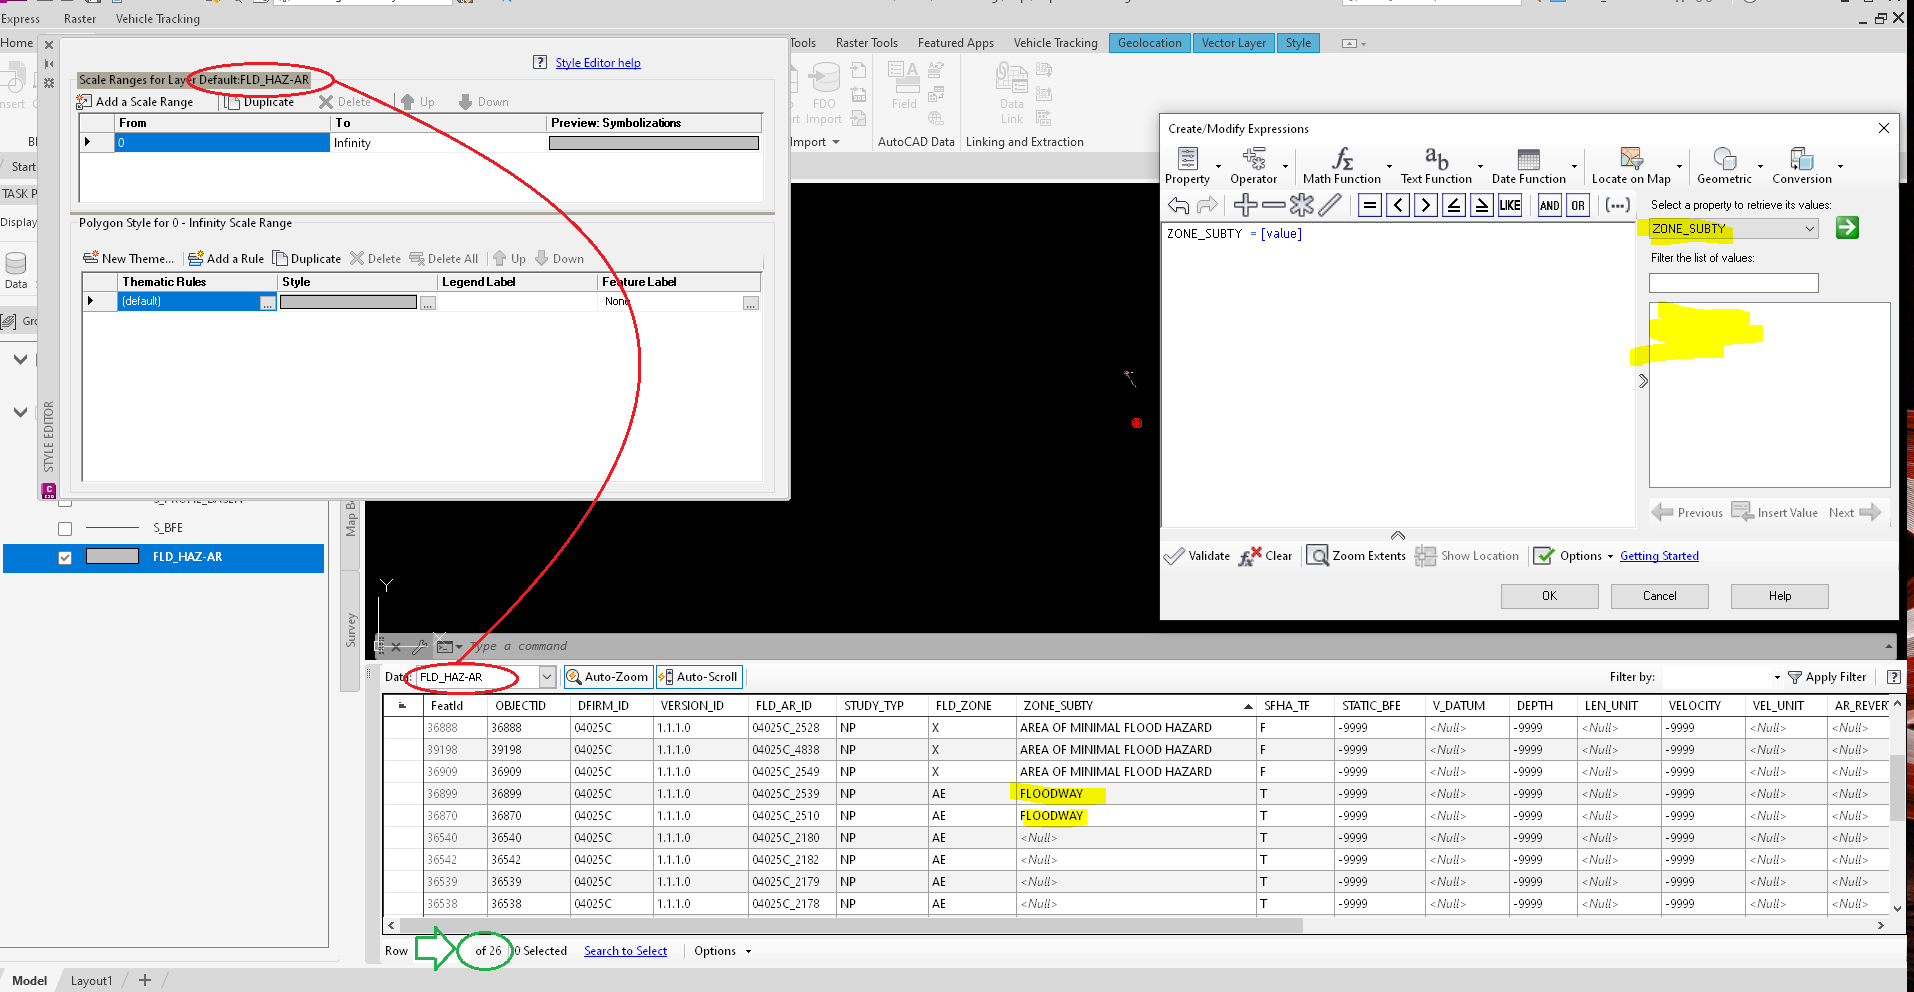
Task: Open the ZONE_SUBTY property dropdown
Action: coord(1809,229)
